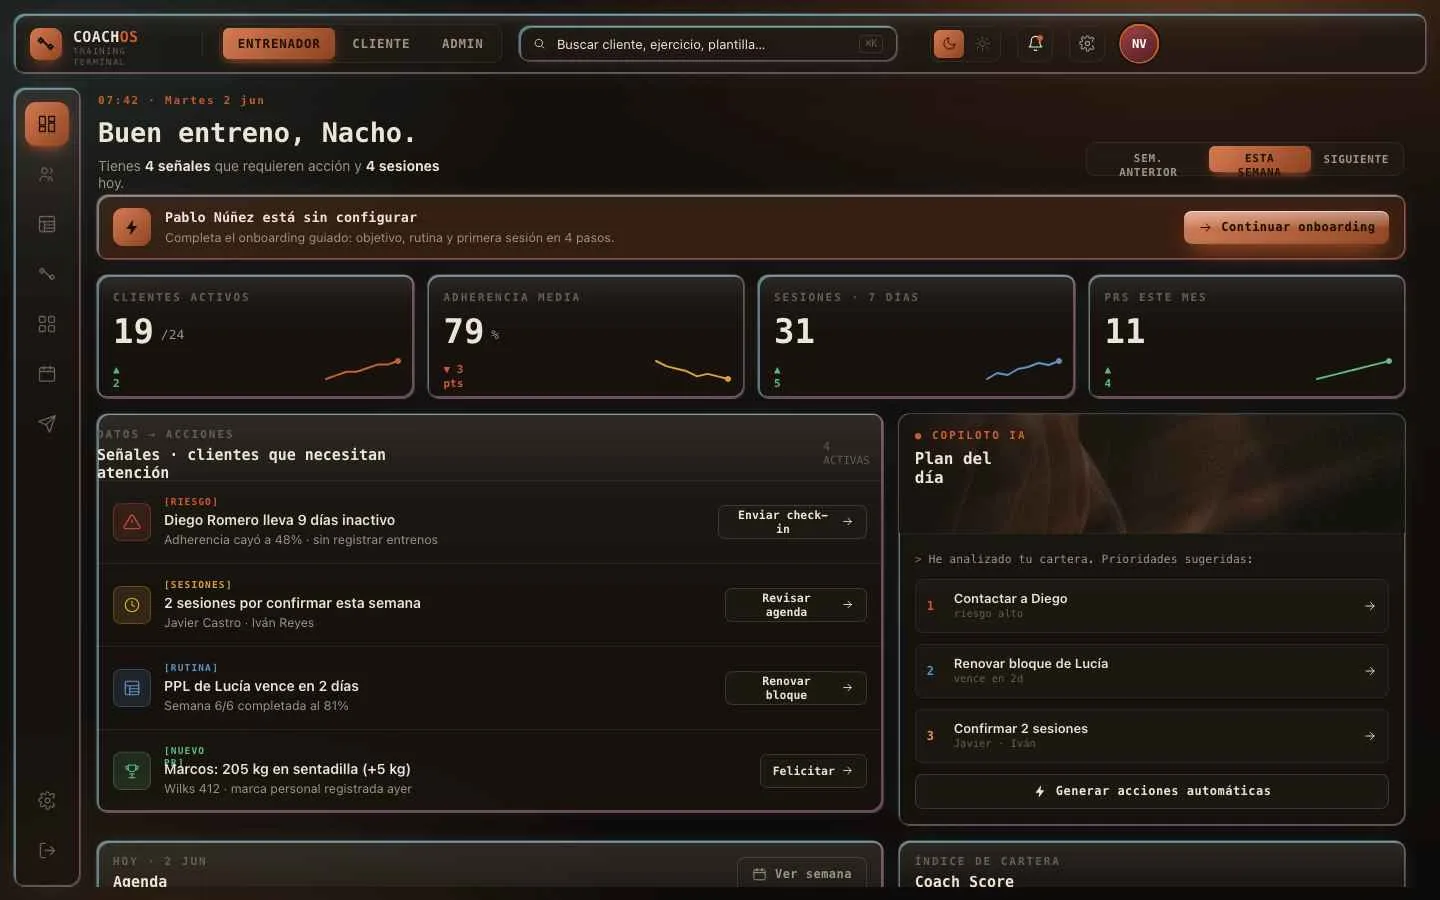The width and height of the screenshot is (1440, 900).
Task: Select the ENTRENADOR role tab
Action: point(279,44)
